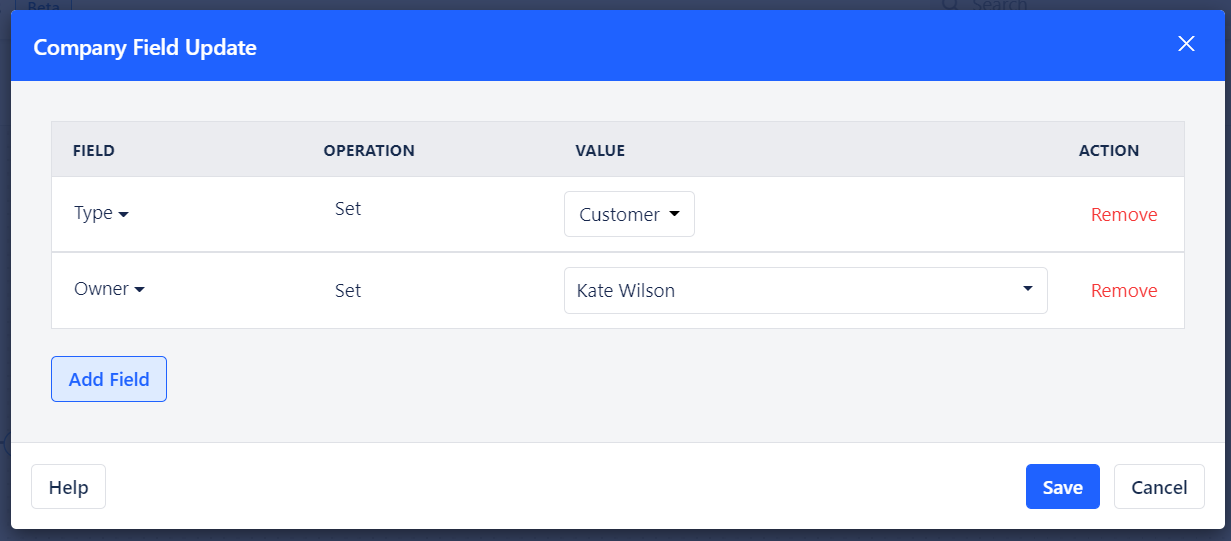Click the Company Field Update title

pyautogui.click(x=145, y=47)
